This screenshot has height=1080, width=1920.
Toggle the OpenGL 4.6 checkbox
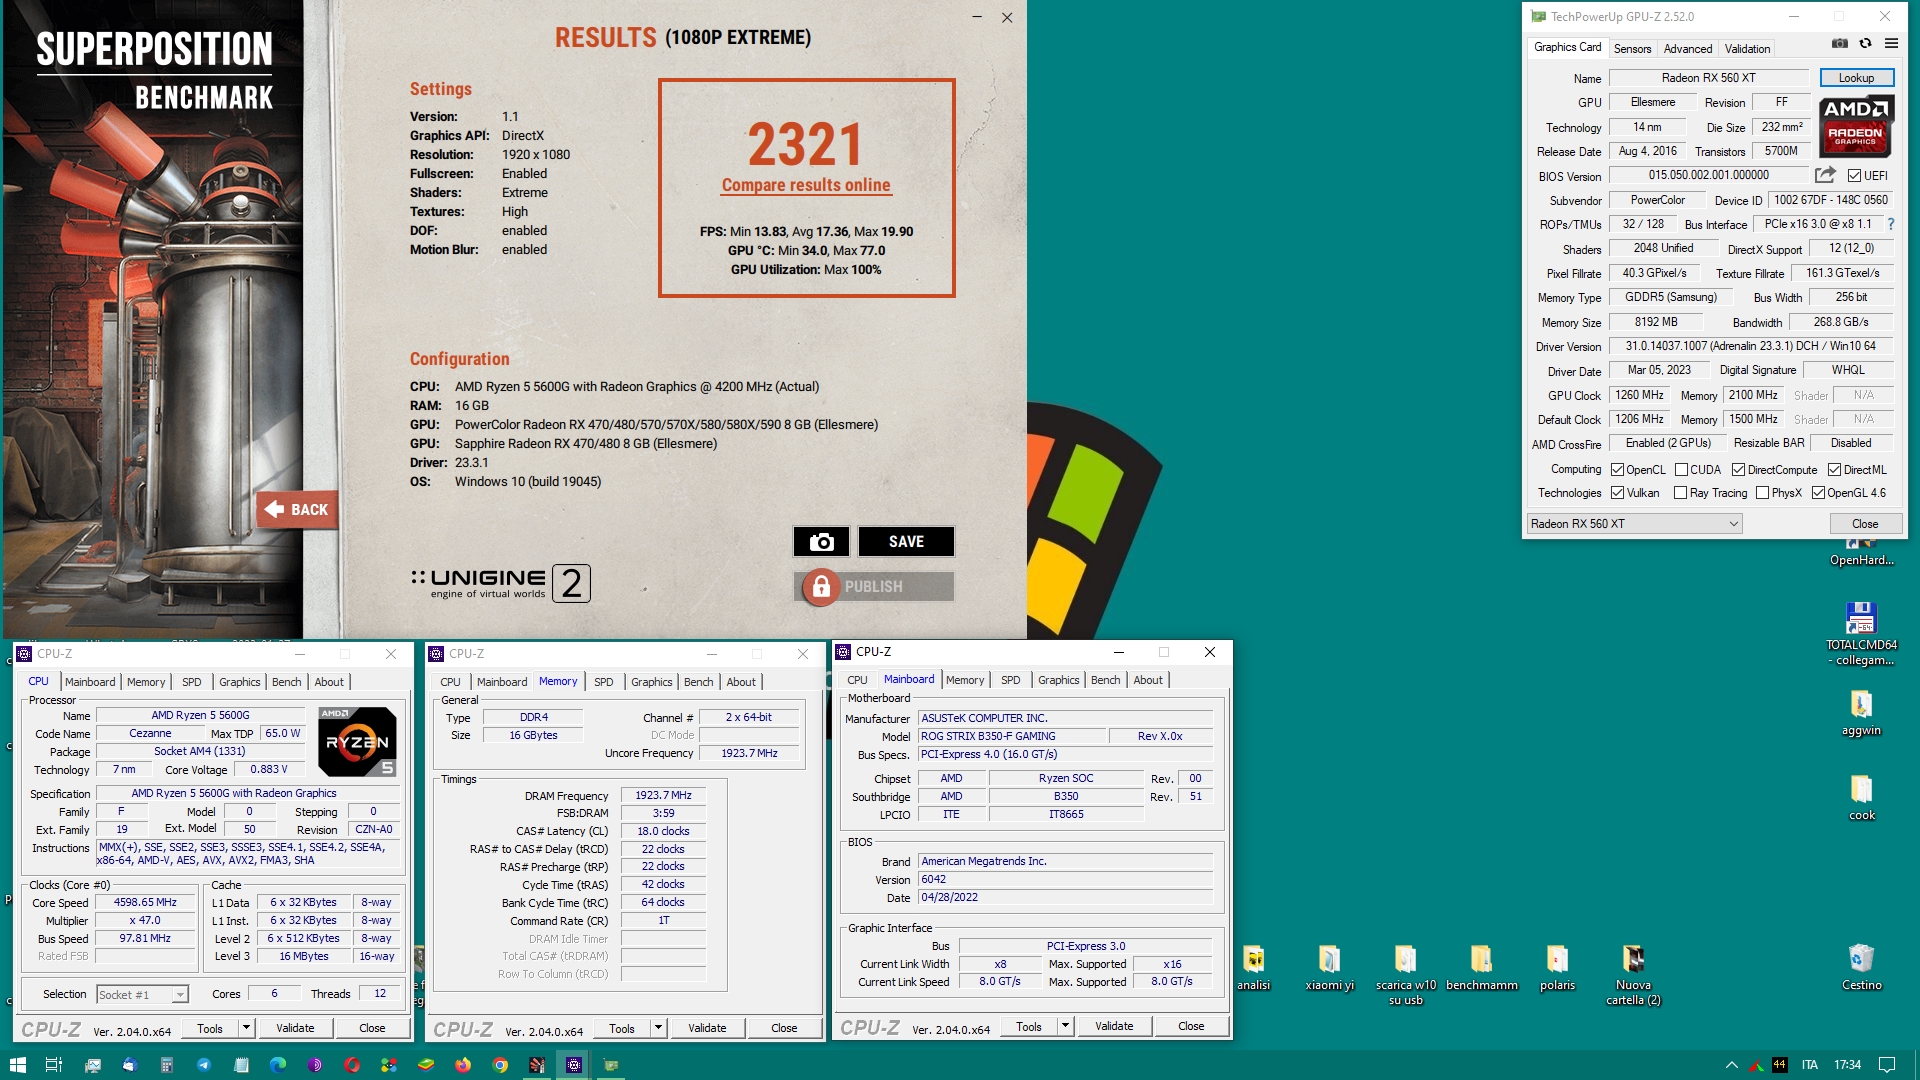[x=1818, y=493]
